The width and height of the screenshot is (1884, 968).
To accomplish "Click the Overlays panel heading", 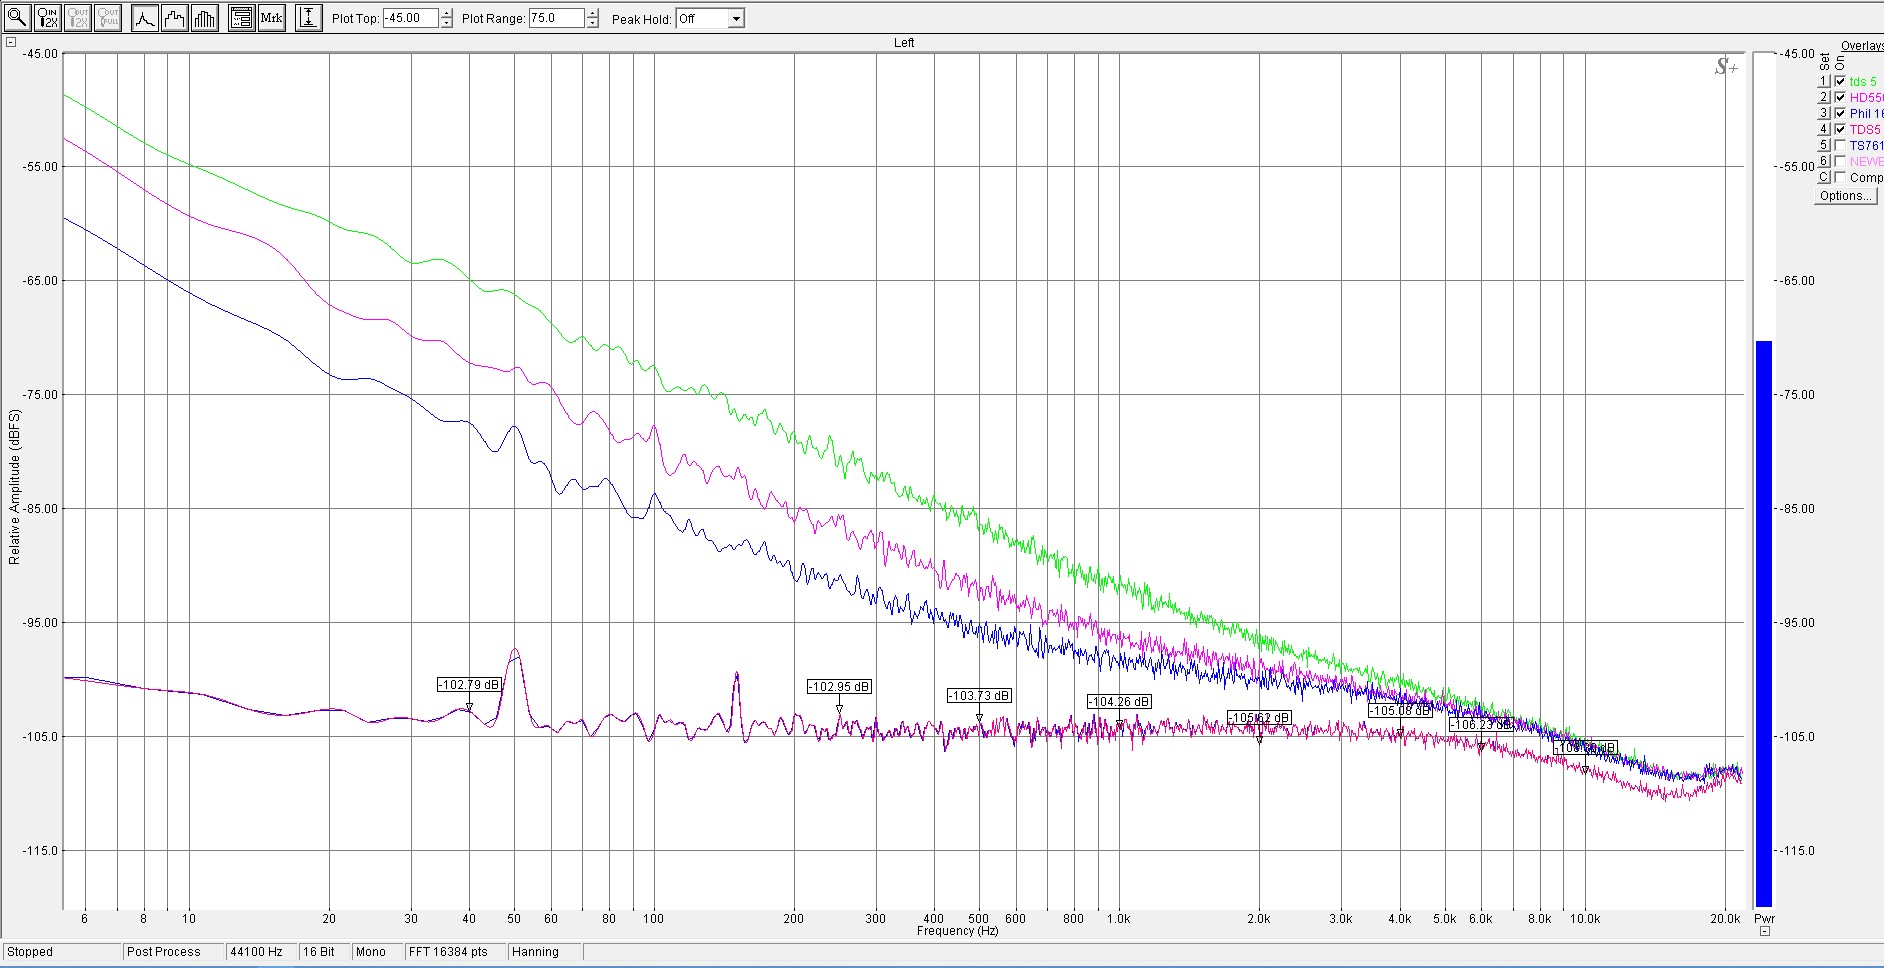I will [x=1862, y=46].
